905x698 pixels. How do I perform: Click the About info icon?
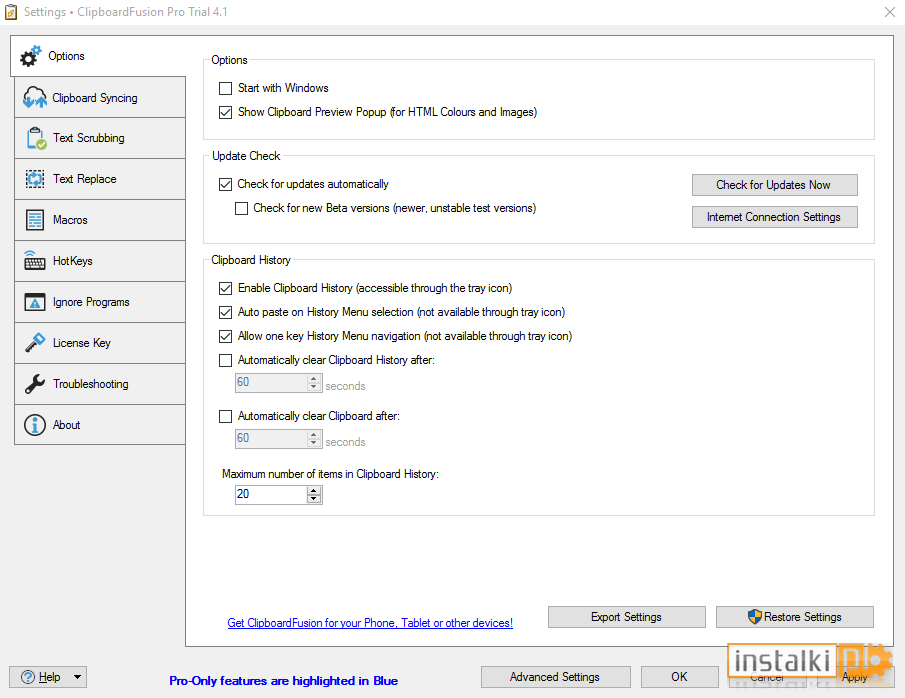pyautogui.click(x=35, y=425)
